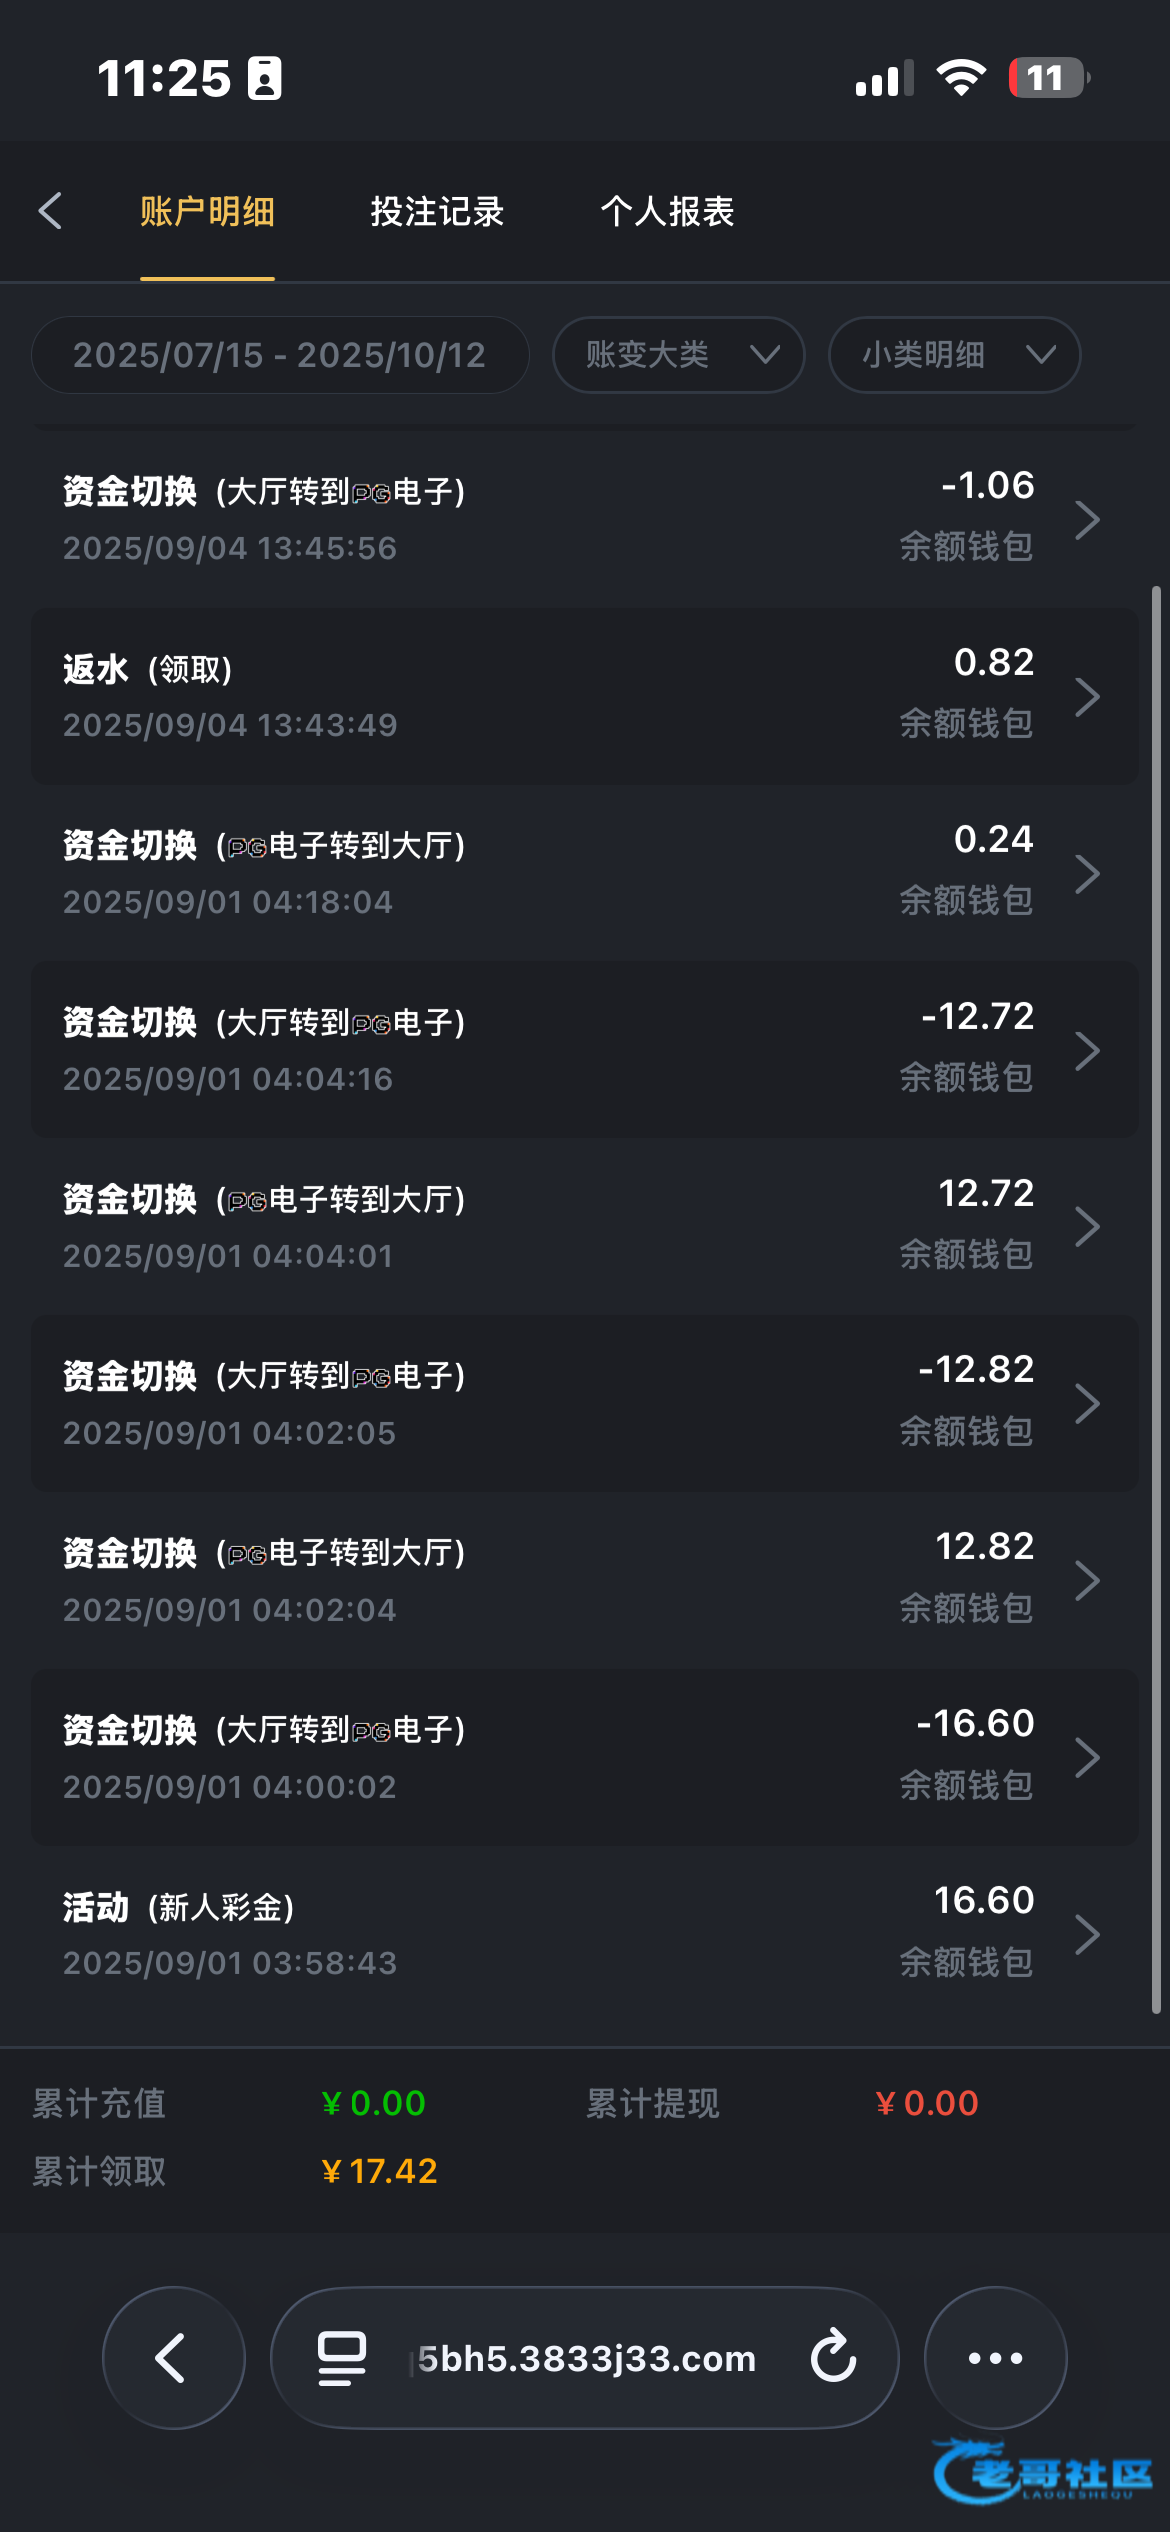The height and width of the screenshot is (2532, 1170).
Task: Expand the 账变大类 dropdown
Action: tap(678, 355)
